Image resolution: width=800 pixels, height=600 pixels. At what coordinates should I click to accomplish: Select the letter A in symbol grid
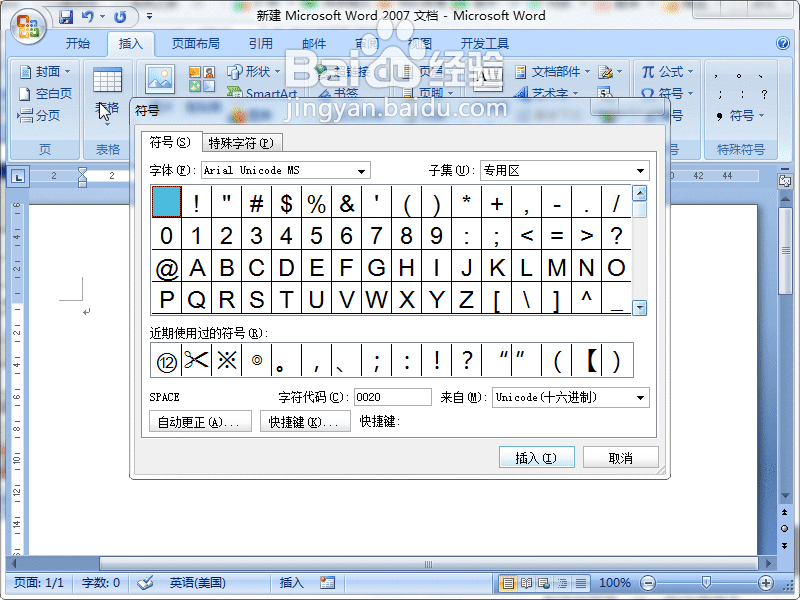tap(196, 267)
